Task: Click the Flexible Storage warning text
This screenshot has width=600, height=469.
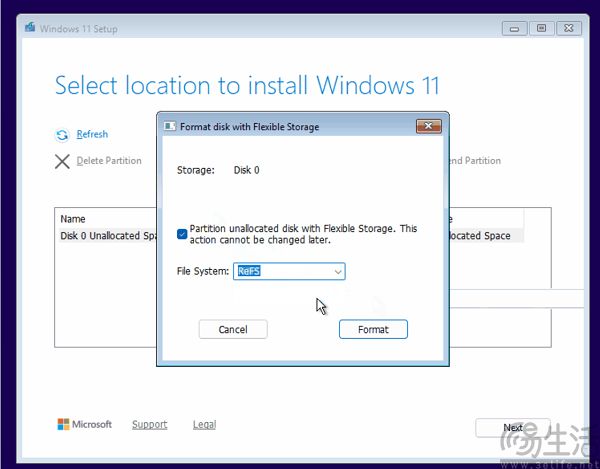Action: coord(303,234)
